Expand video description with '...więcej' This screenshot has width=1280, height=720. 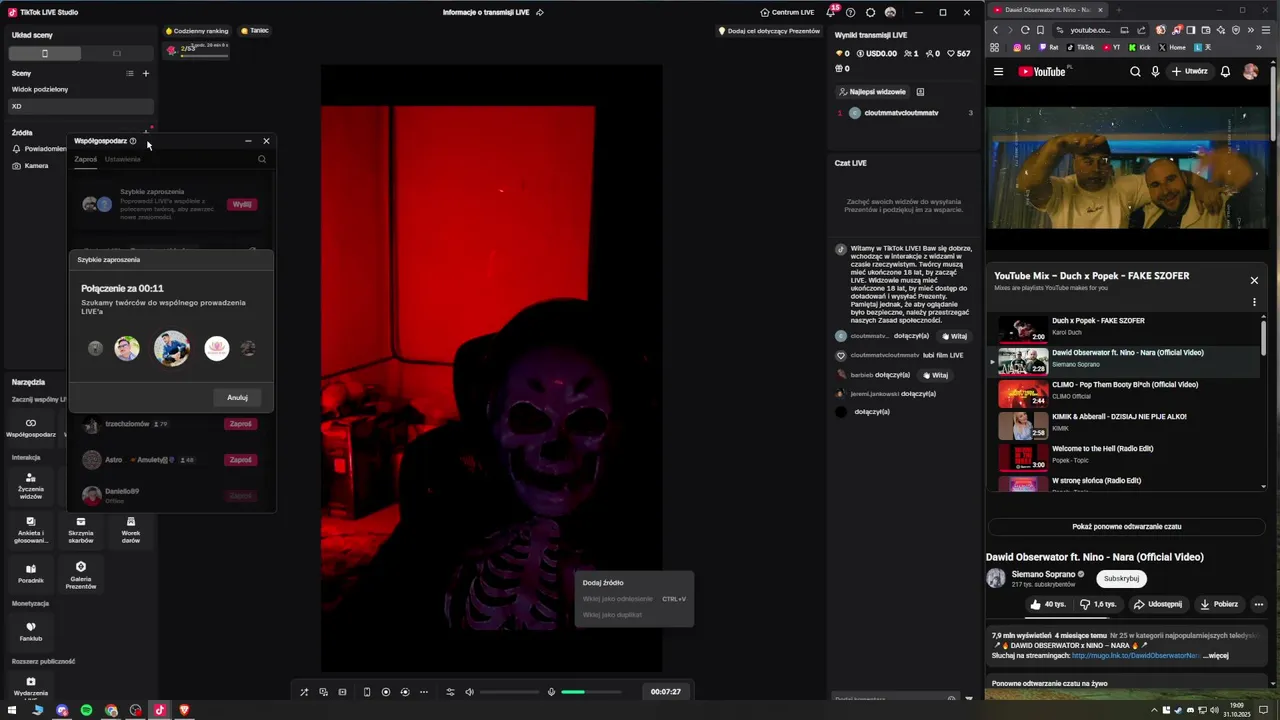pos(1216,656)
